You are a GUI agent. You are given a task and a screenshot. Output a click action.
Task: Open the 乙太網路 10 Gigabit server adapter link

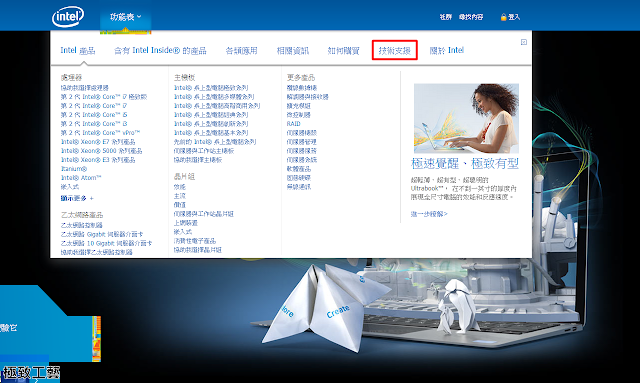click(106, 243)
